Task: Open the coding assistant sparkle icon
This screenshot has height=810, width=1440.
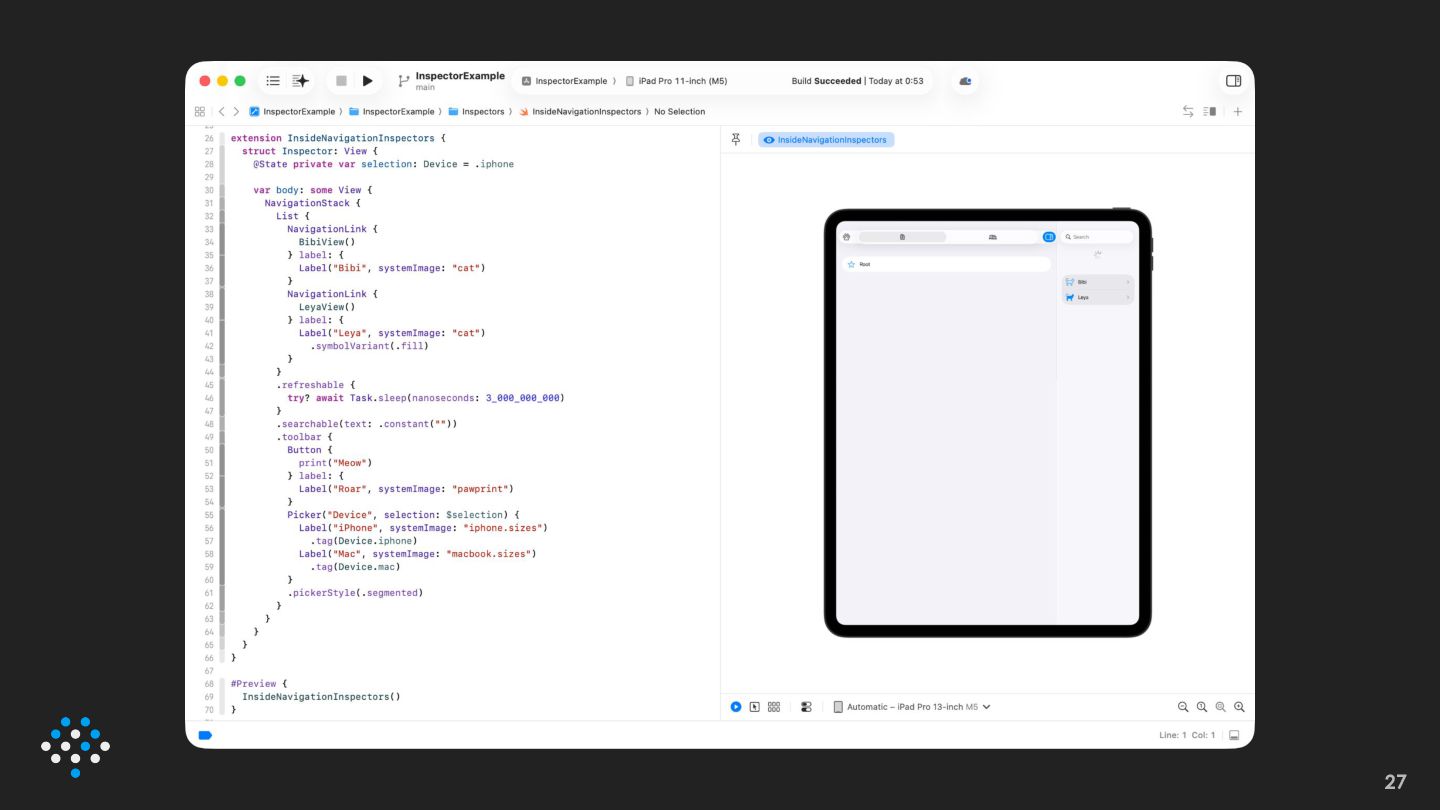Action: (300, 81)
